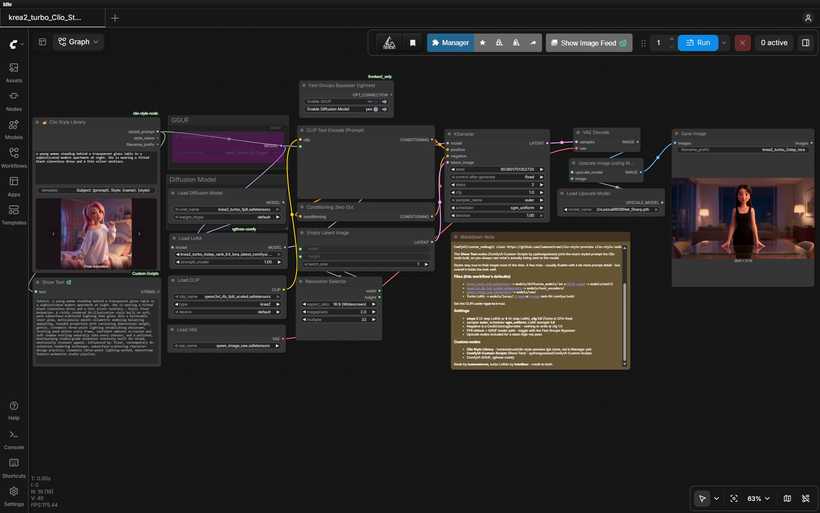The height and width of the screenshot is (513, 820).
Task: Open scheduler sgm_uniform combo
Action: coord(497,208)
